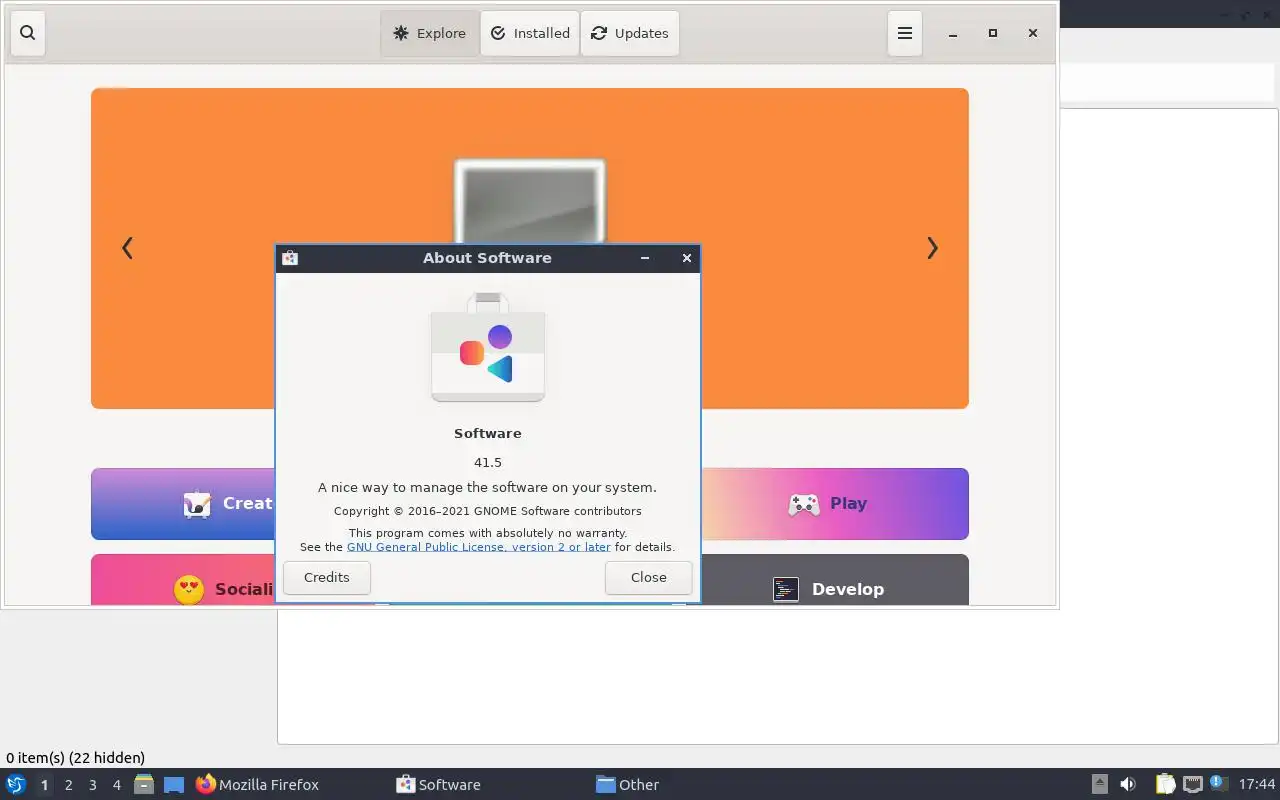1280x800 pixels.
Task: Open the Lubuntu start menu icon
Action: click(16, 784)
